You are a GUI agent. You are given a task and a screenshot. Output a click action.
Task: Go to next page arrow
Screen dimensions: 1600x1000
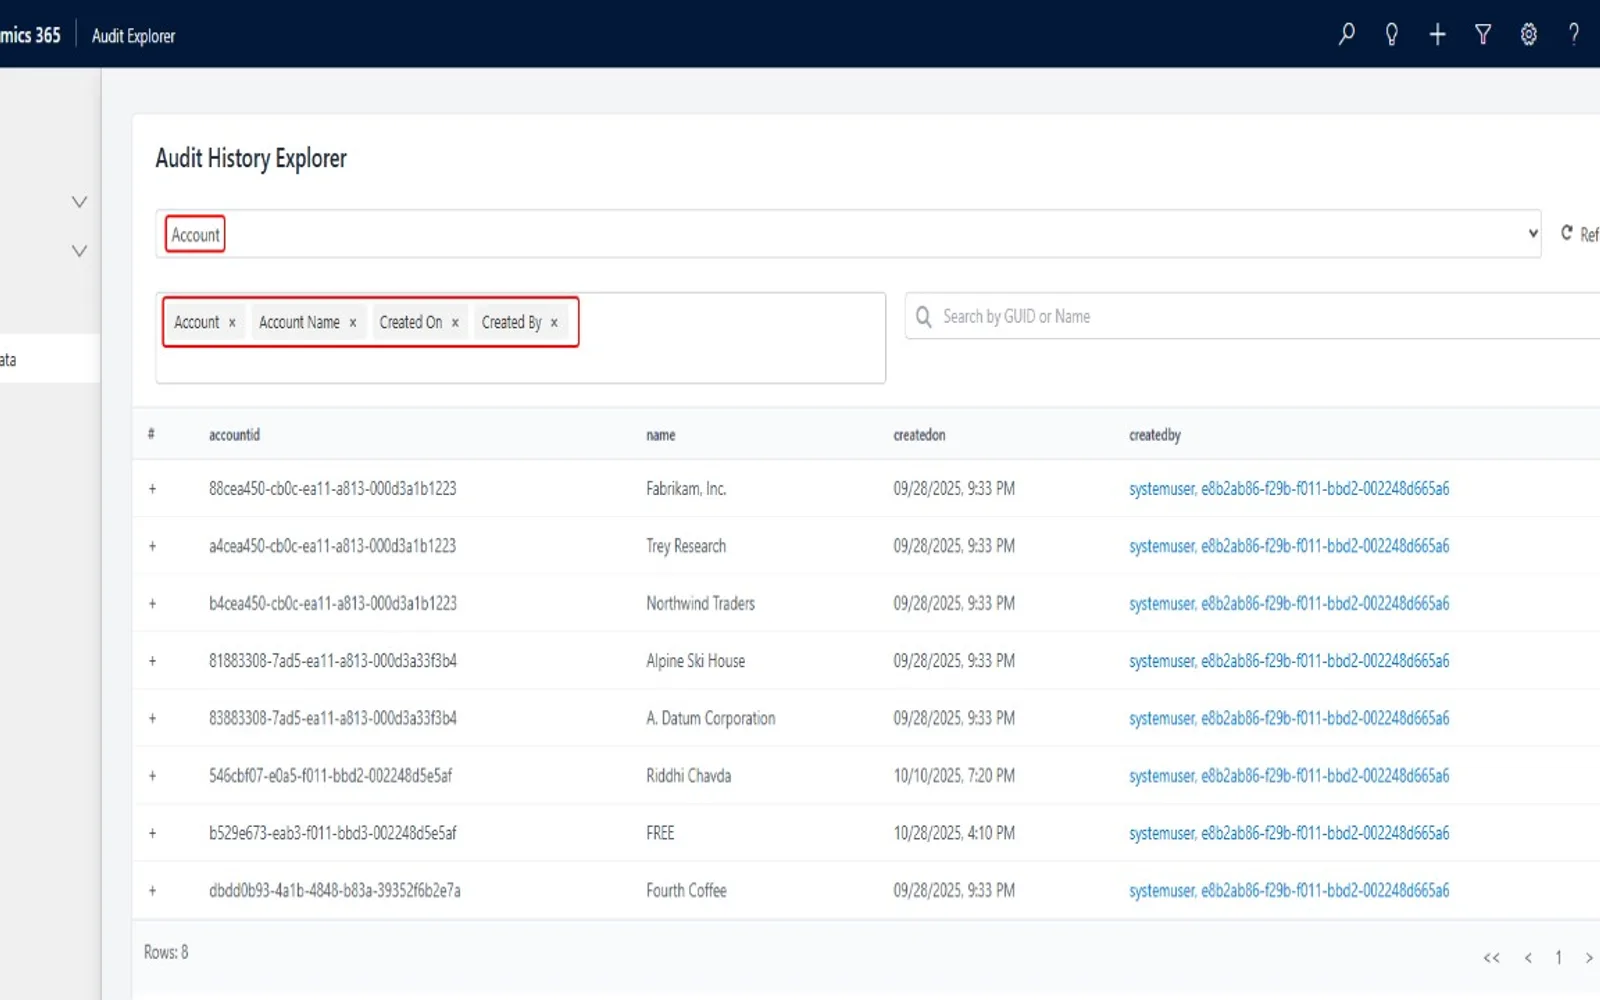(x=1588, y=958)
